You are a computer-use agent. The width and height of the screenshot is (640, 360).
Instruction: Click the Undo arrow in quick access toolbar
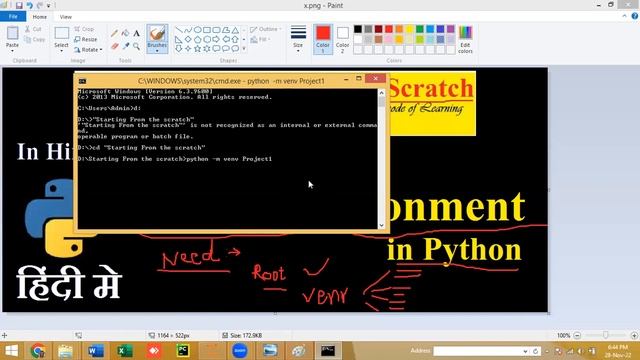tap(29, 5)
